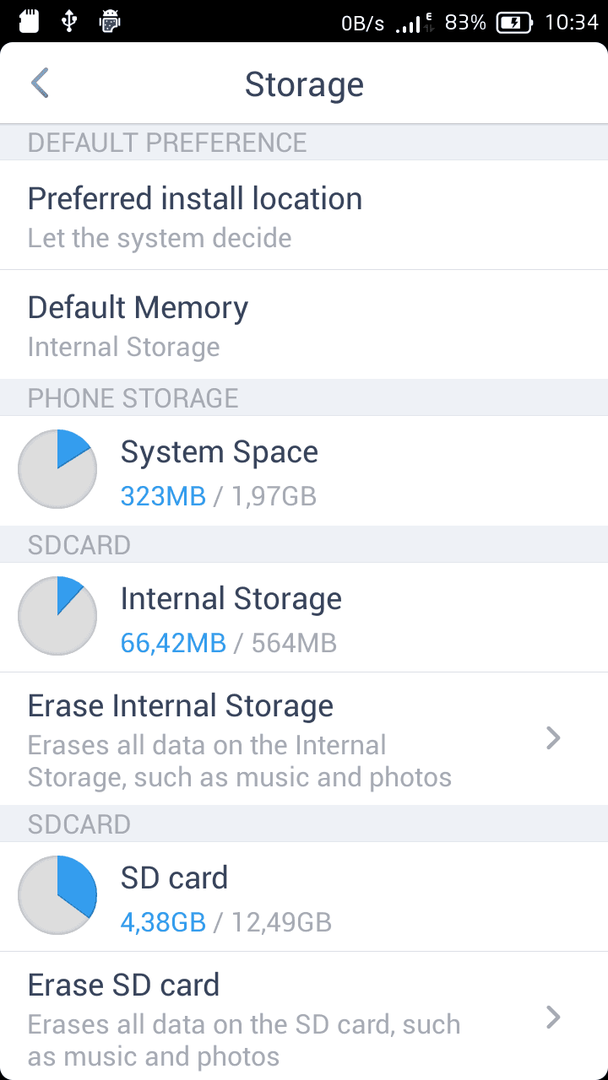
Task: Tap the signal strength icon in status bar
Action: (410, 23)
